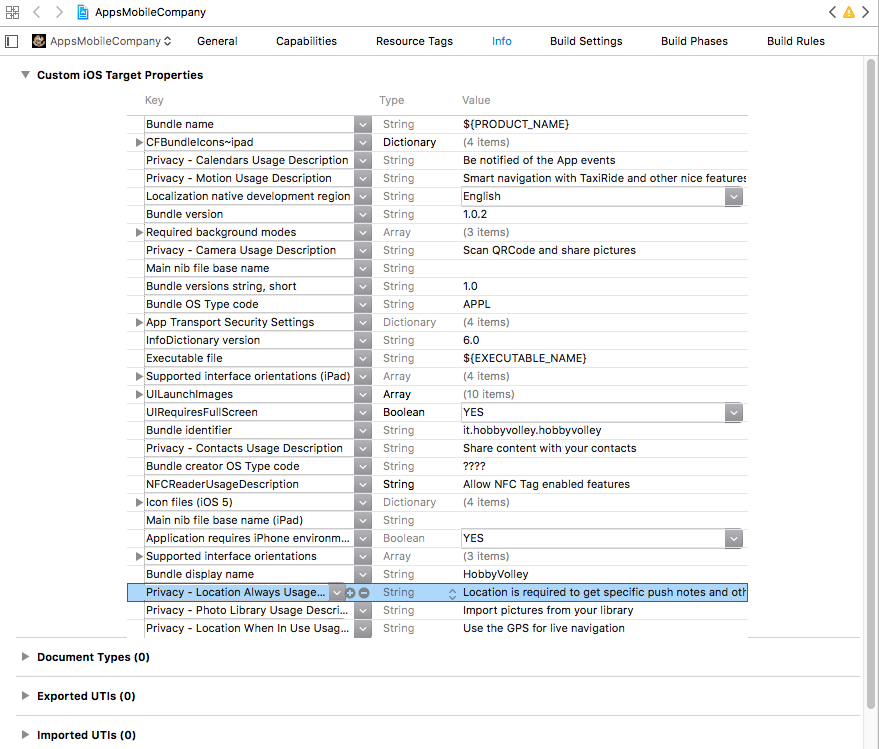879x749 pixels.
Task: Open the General tab
Action: (217, 41)
